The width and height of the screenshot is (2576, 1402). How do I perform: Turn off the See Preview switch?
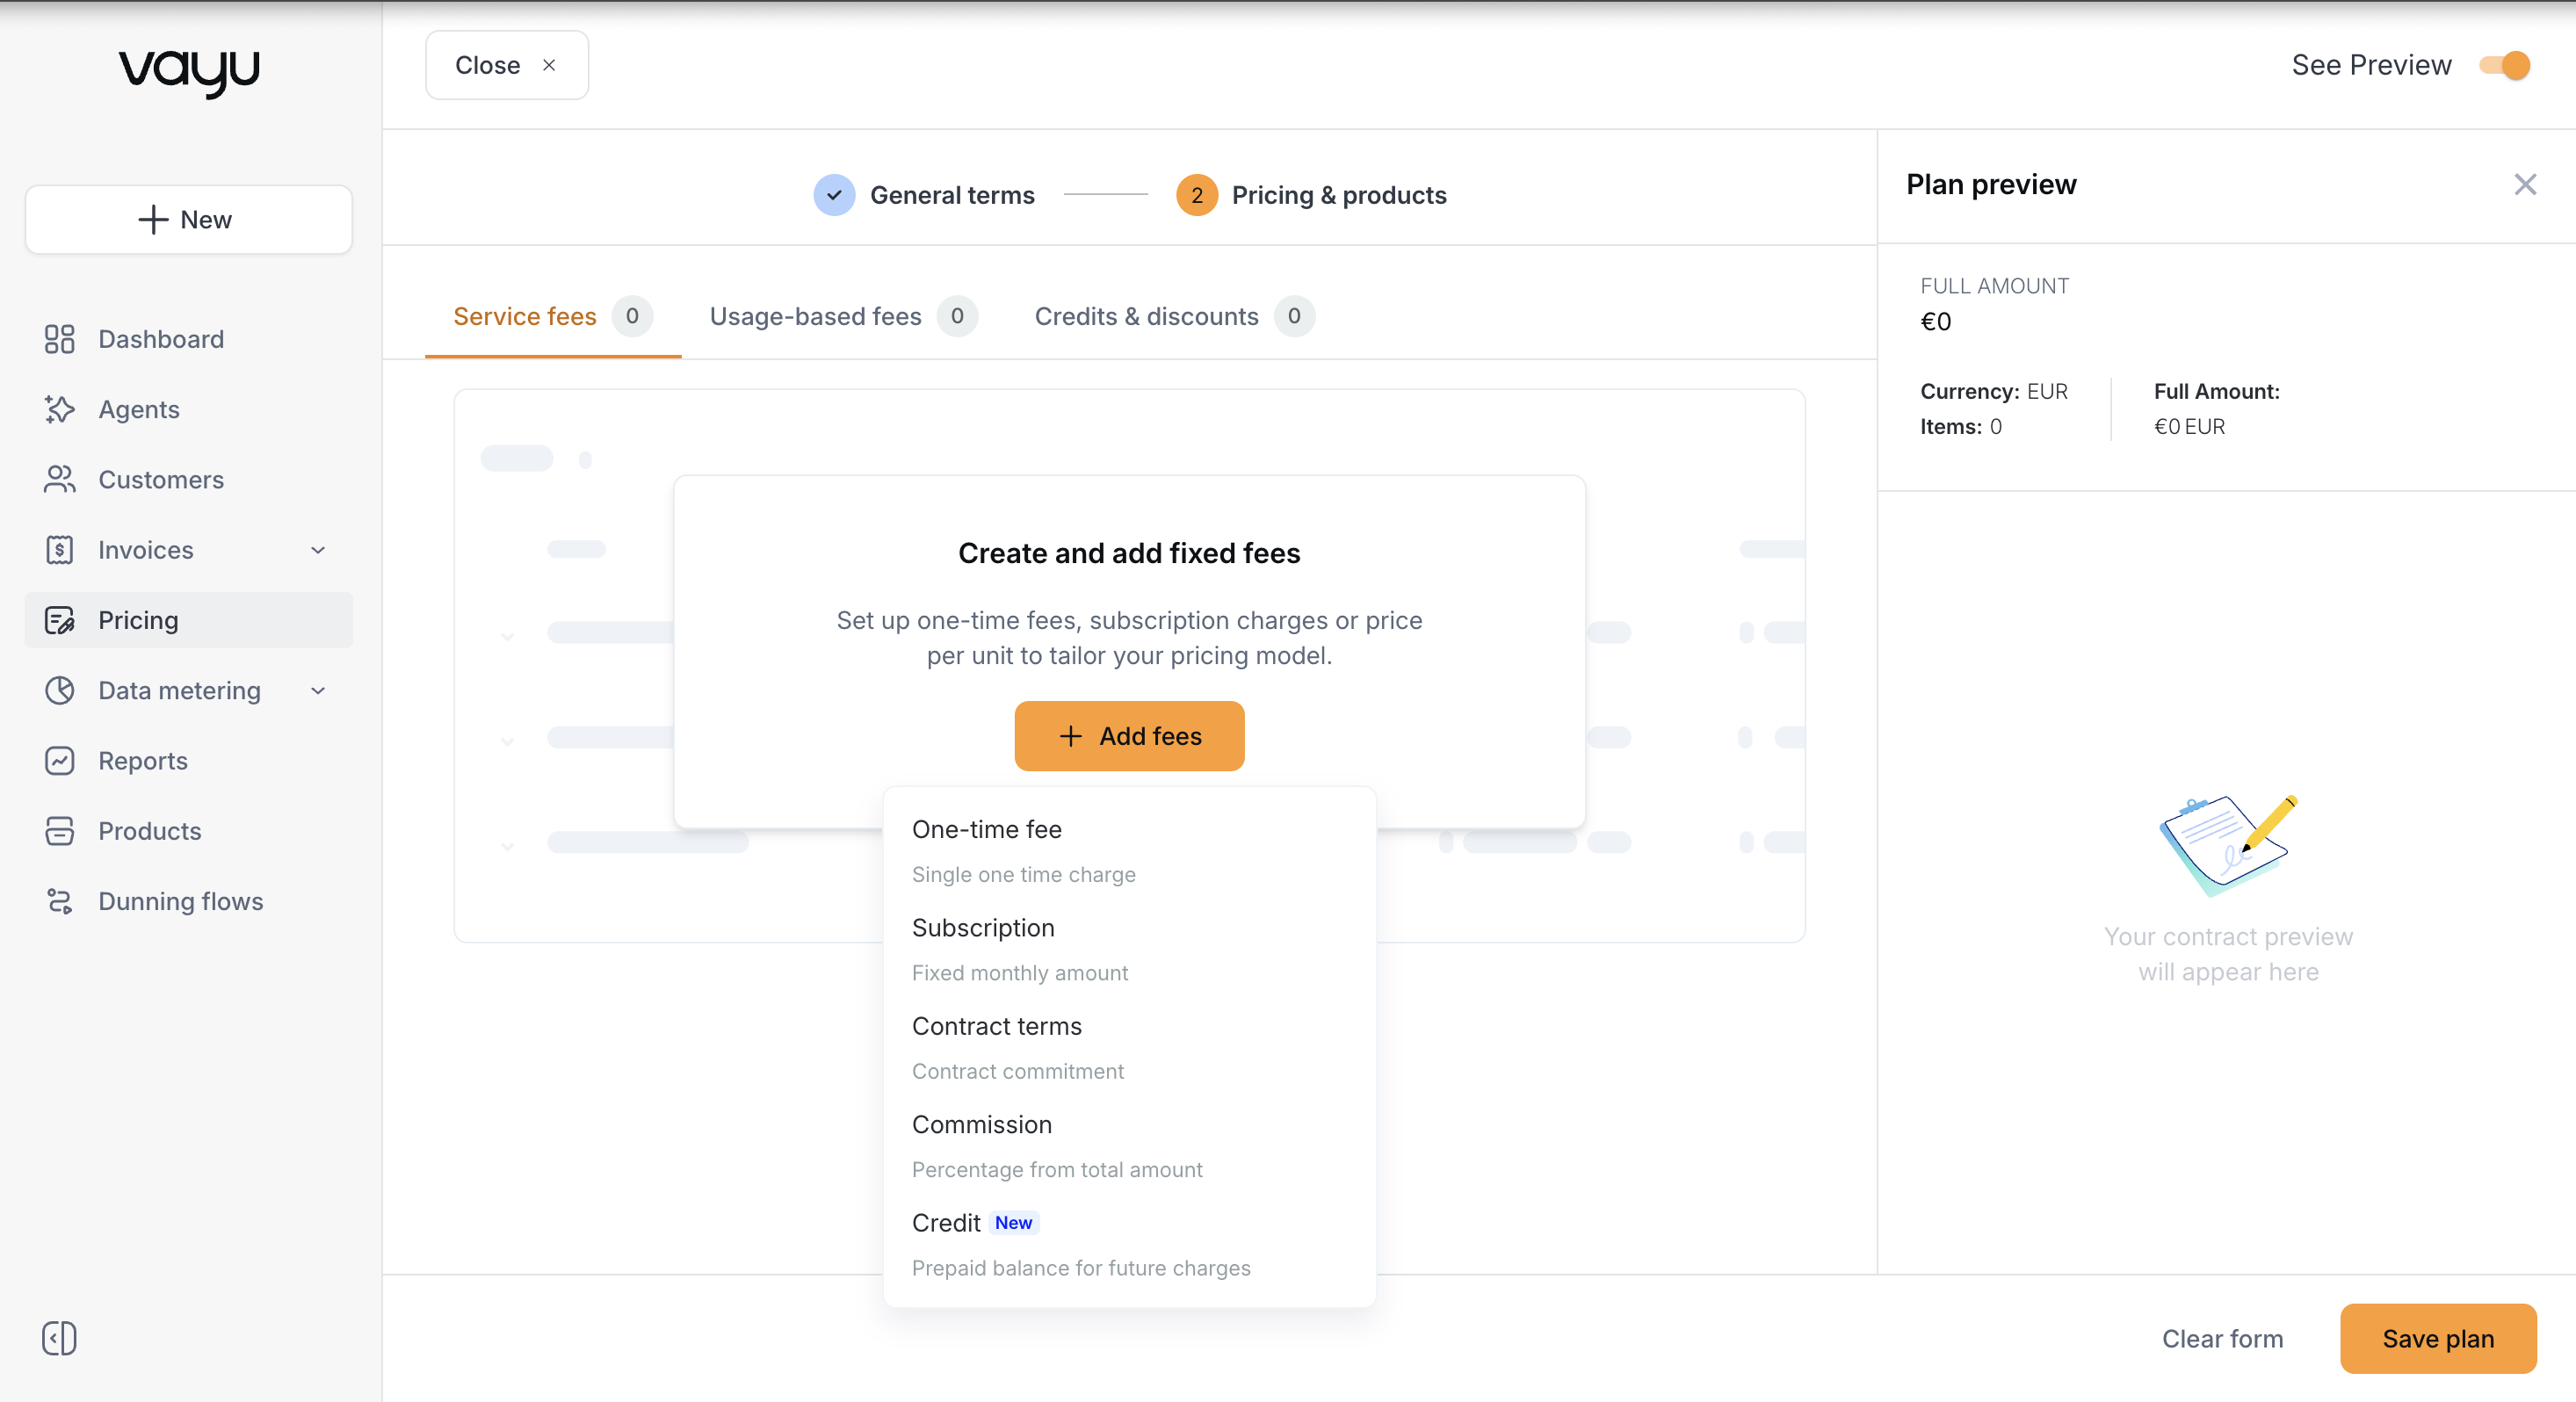click(2504, 65)
